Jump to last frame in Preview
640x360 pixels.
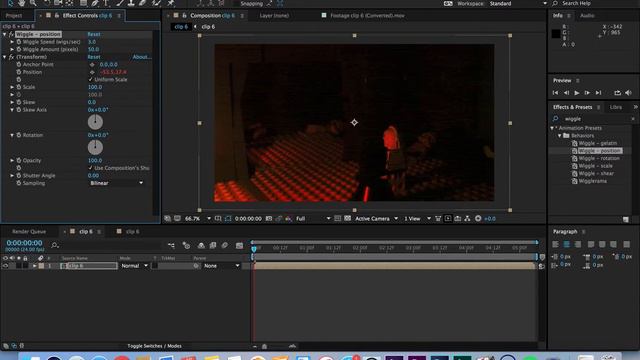point(598,93)
